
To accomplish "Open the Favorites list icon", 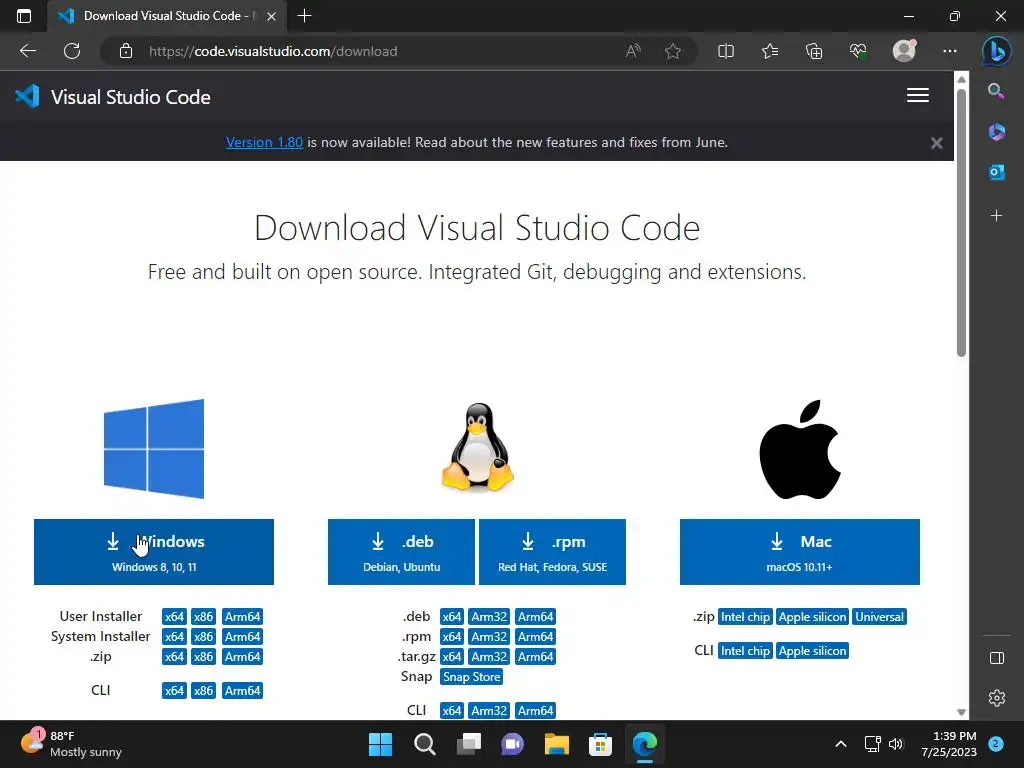I will (770, 51).
